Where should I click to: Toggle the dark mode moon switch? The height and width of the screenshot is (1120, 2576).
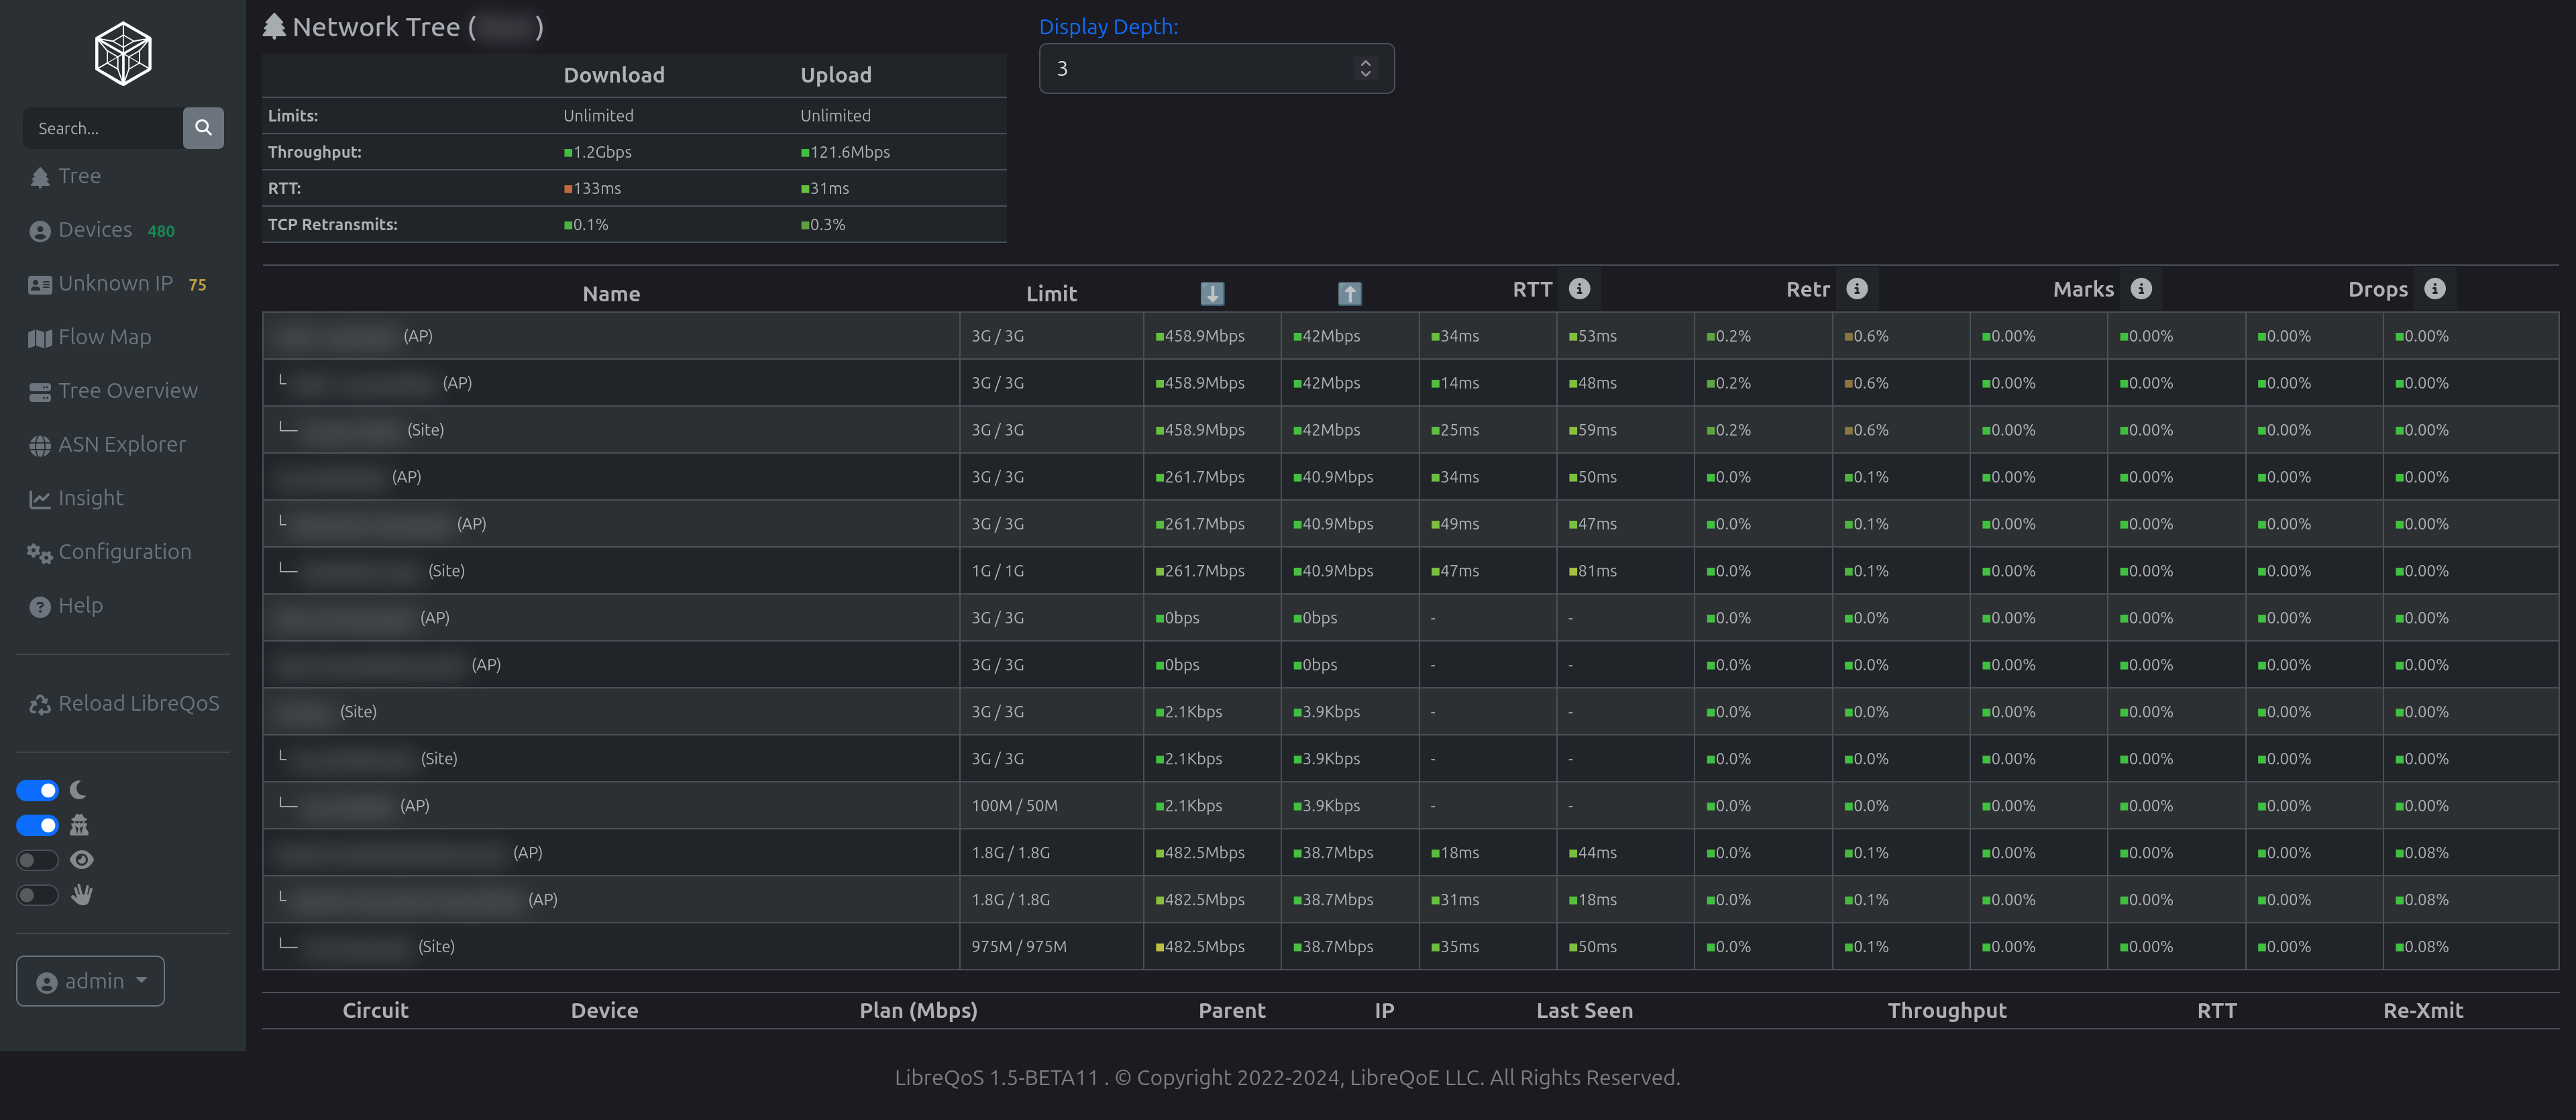(x=37, y=790)
